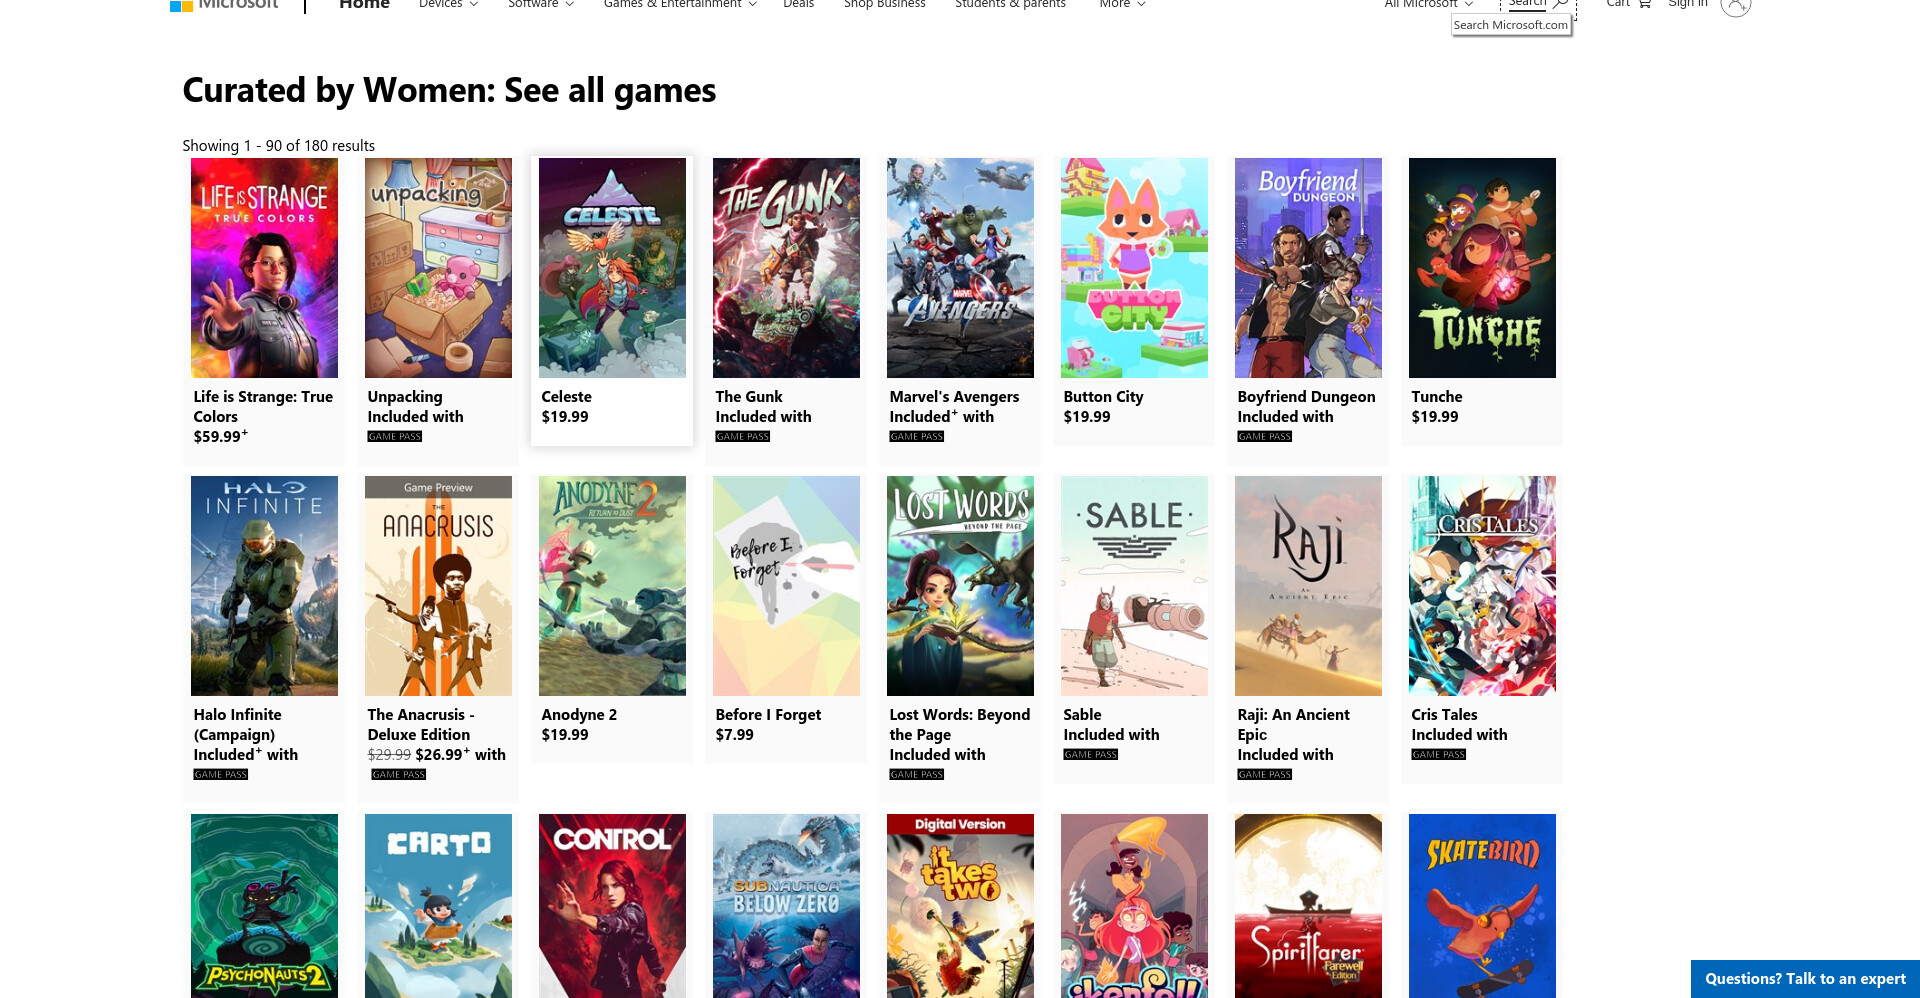The height and width of the screenshot is (998, 1920).
Task: Click the Game Pass badge under Unpacking
Action: point(395,436)
